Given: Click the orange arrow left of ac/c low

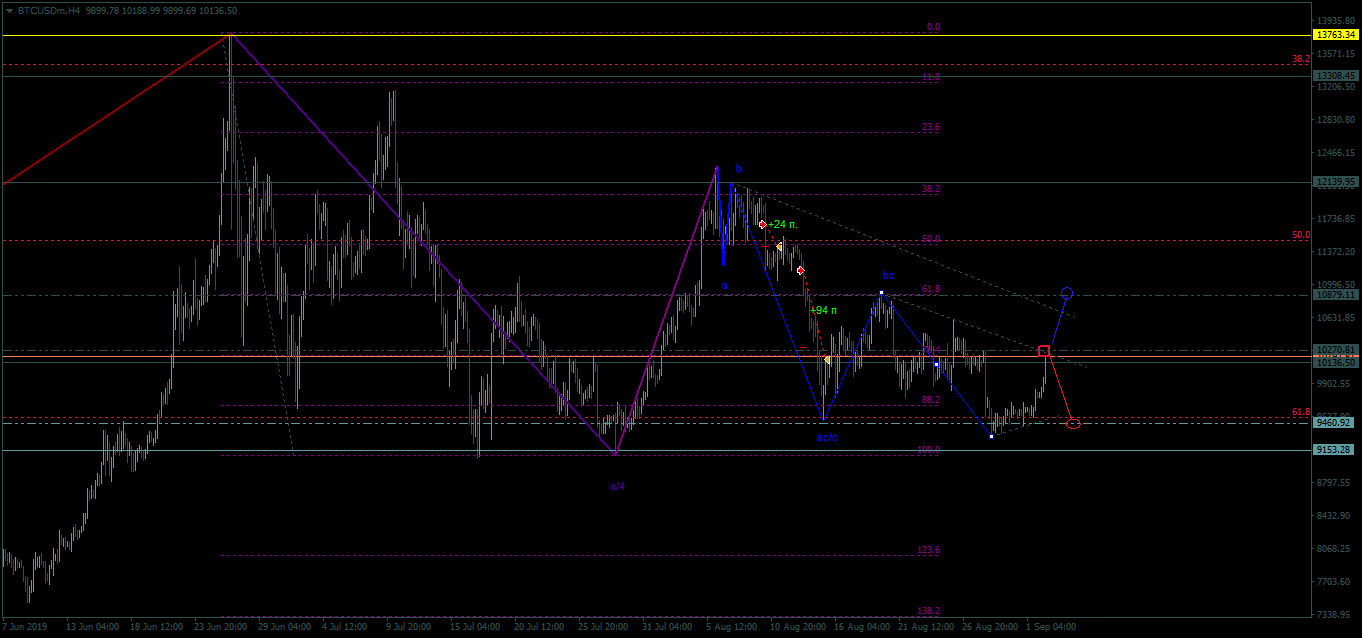Looking at the screenshot, I should pyautogui.click(x=827, y=359).
